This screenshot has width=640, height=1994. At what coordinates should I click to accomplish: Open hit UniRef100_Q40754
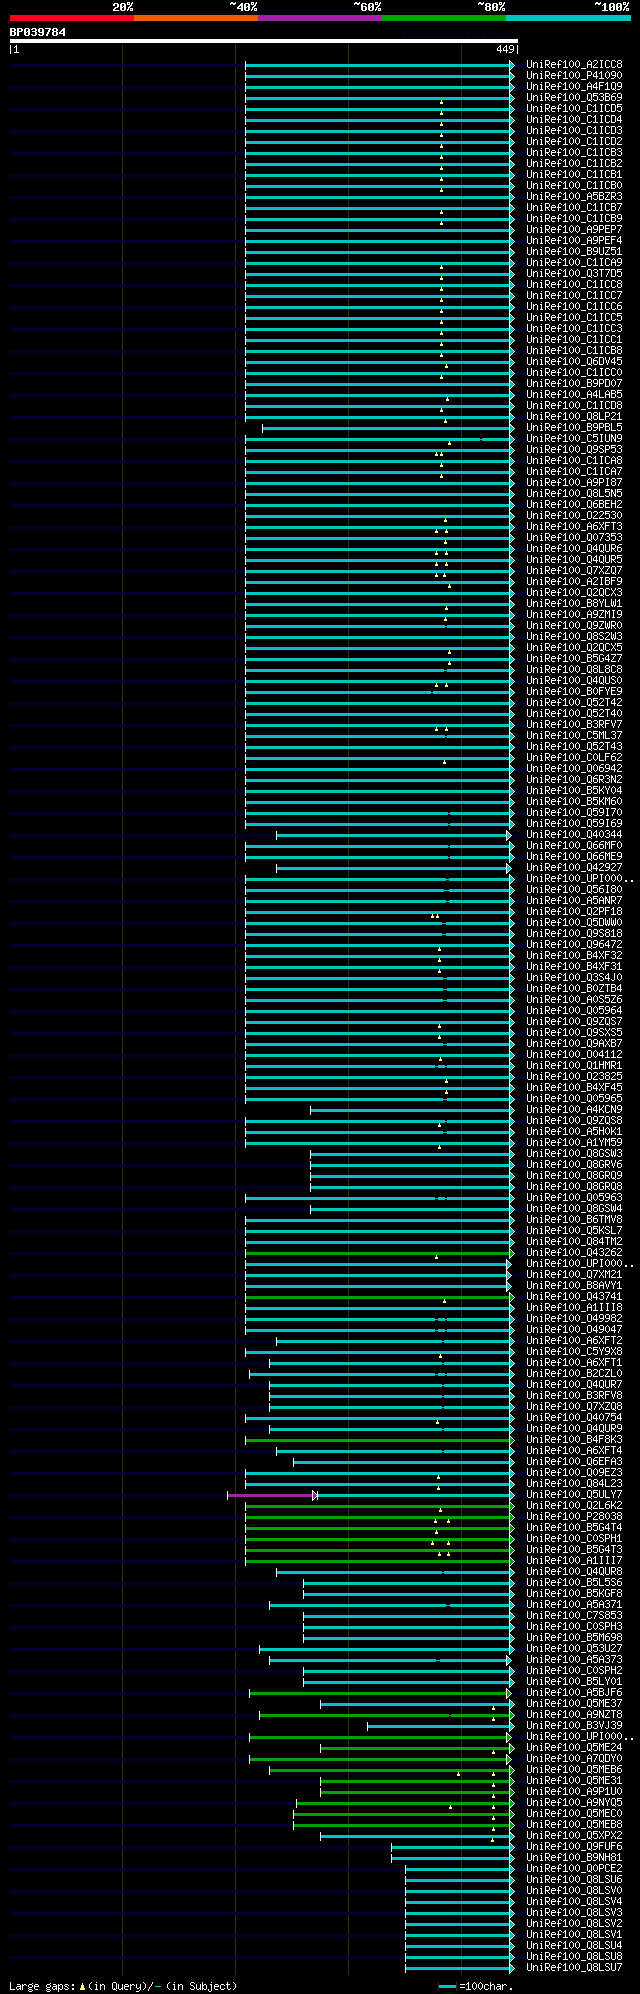tap(574, 1417)
